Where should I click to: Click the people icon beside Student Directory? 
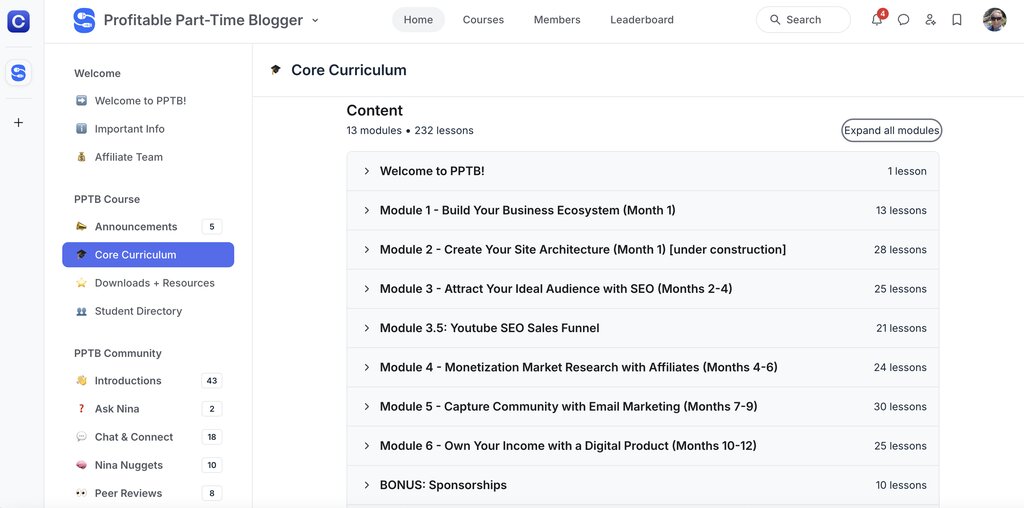81,311
